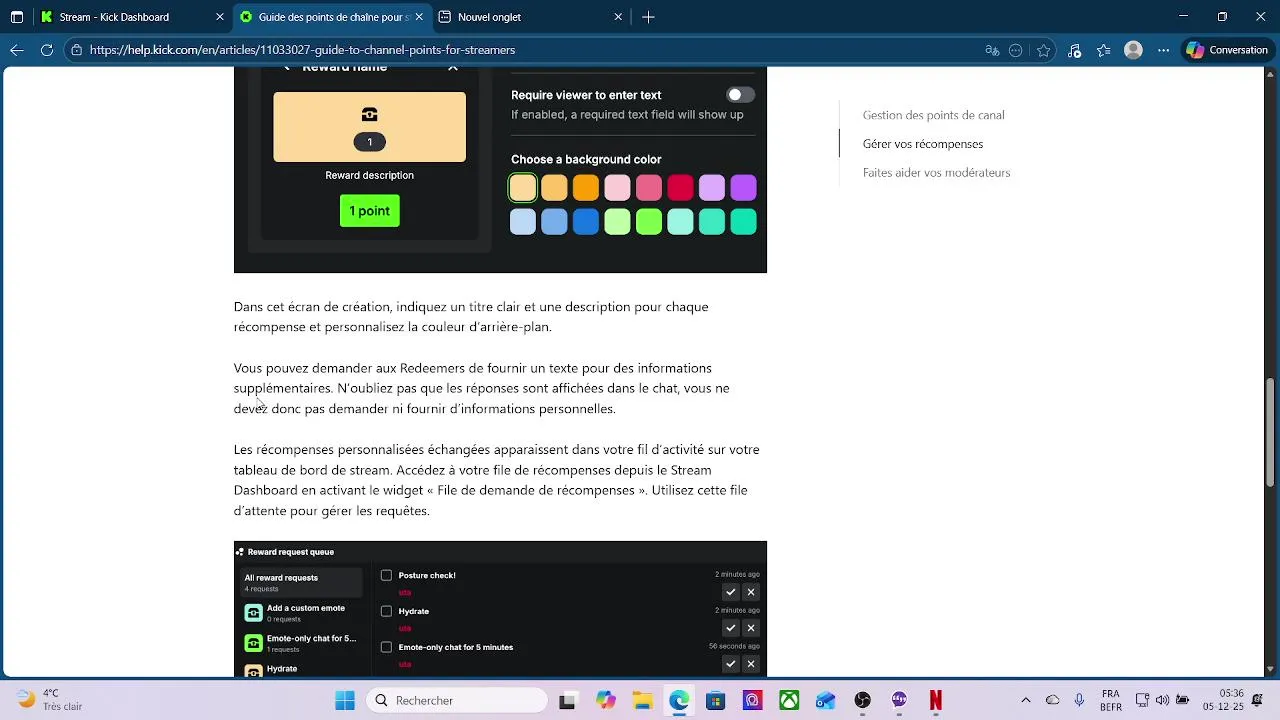Open the translate page icon
The width and height of the screenshot is (1280, 720).
pos(992,50)
